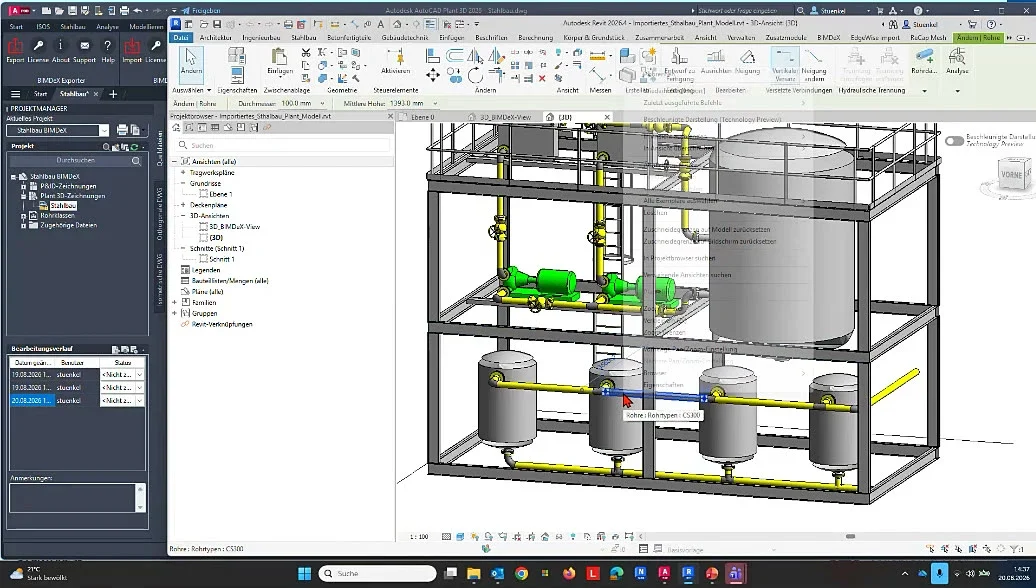Open the Chrome taskbar icon
The image size is (1036, 588).
pos(521,573)
